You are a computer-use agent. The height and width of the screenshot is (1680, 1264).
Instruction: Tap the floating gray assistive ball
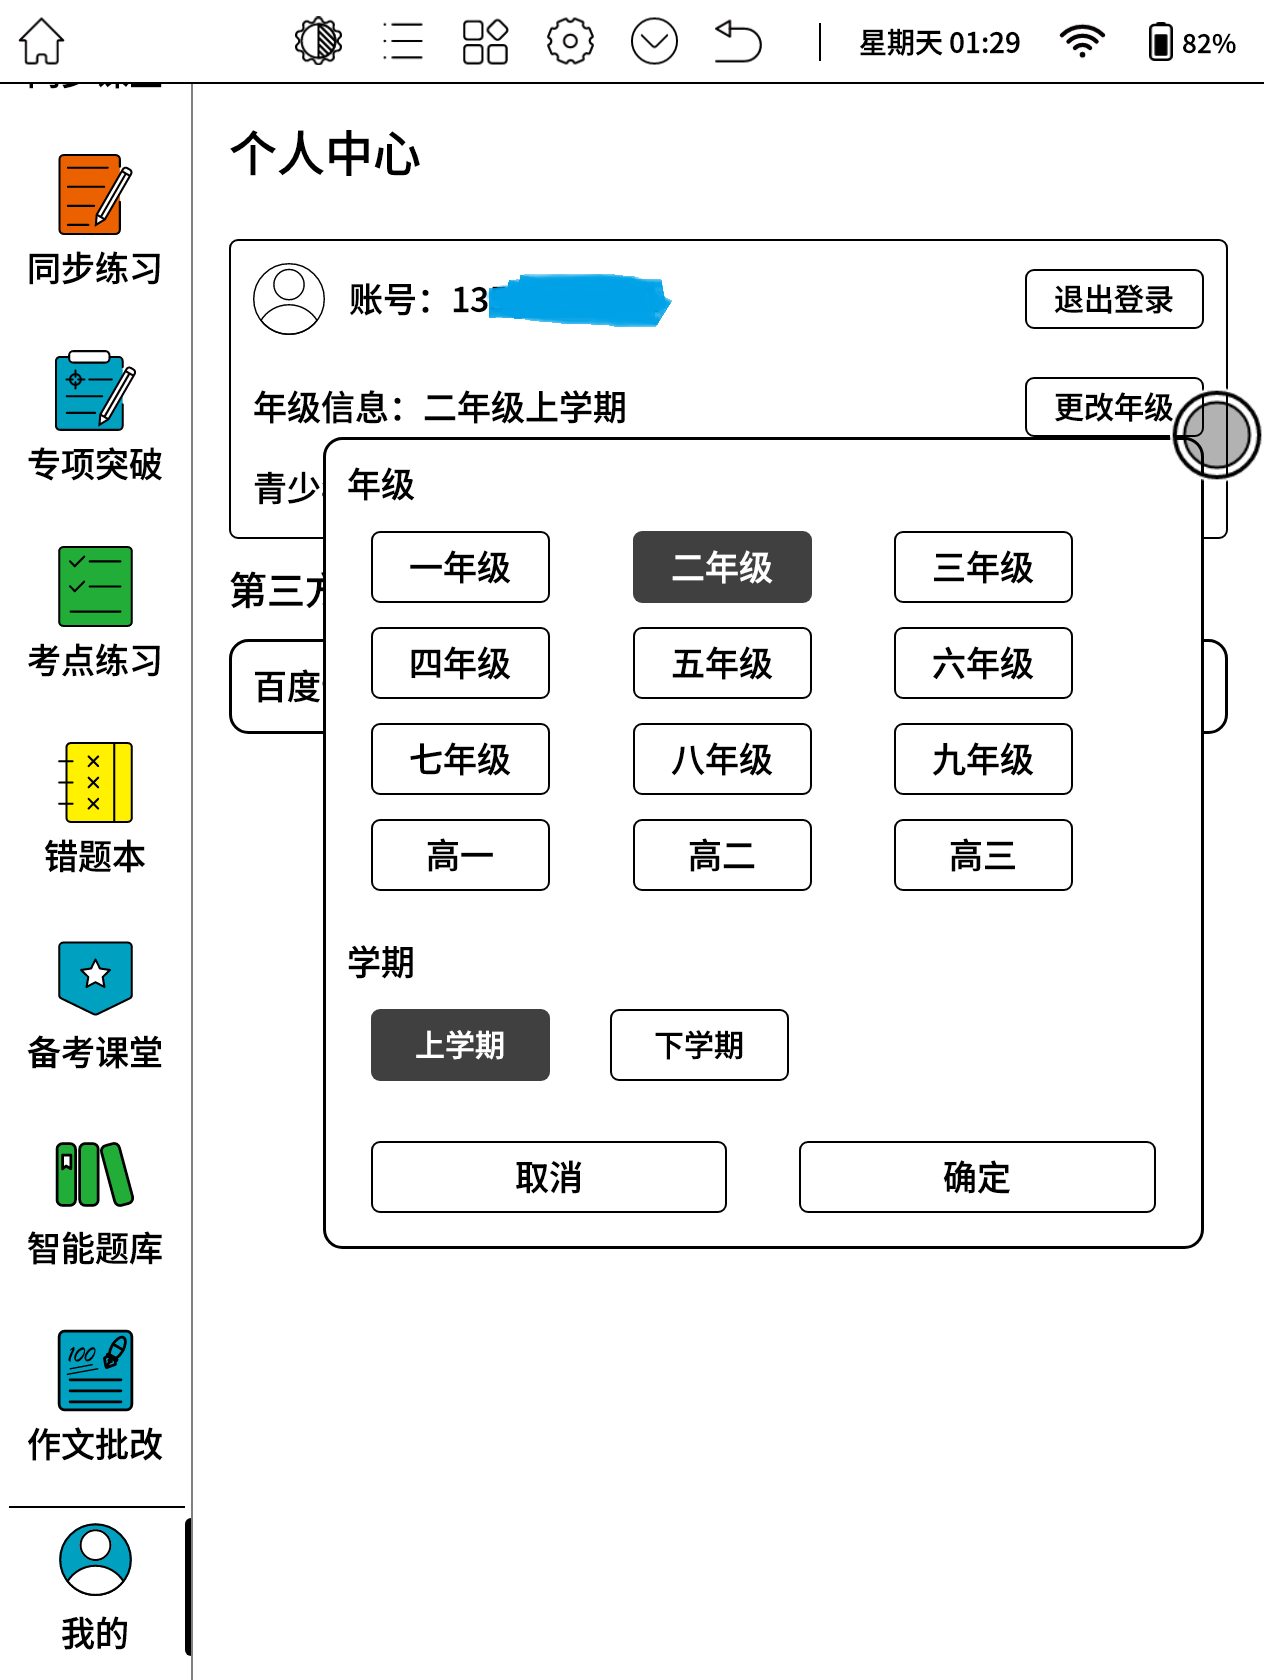[1217, 435]
